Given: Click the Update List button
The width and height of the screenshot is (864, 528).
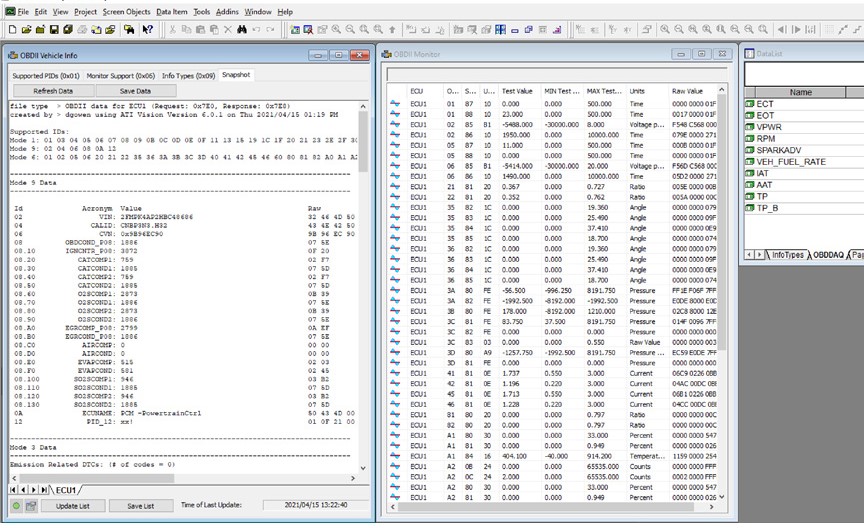Looking at the screenshot, I should (x=72, y=507).
